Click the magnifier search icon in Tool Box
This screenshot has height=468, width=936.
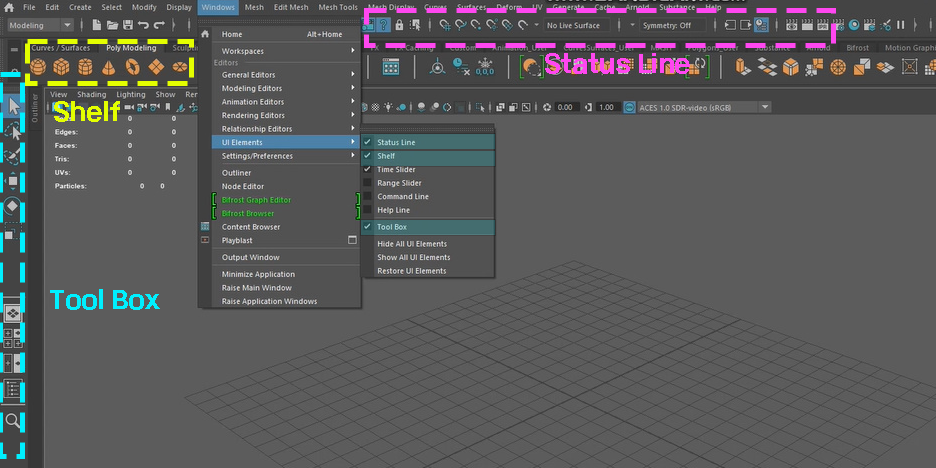[13, 420]
